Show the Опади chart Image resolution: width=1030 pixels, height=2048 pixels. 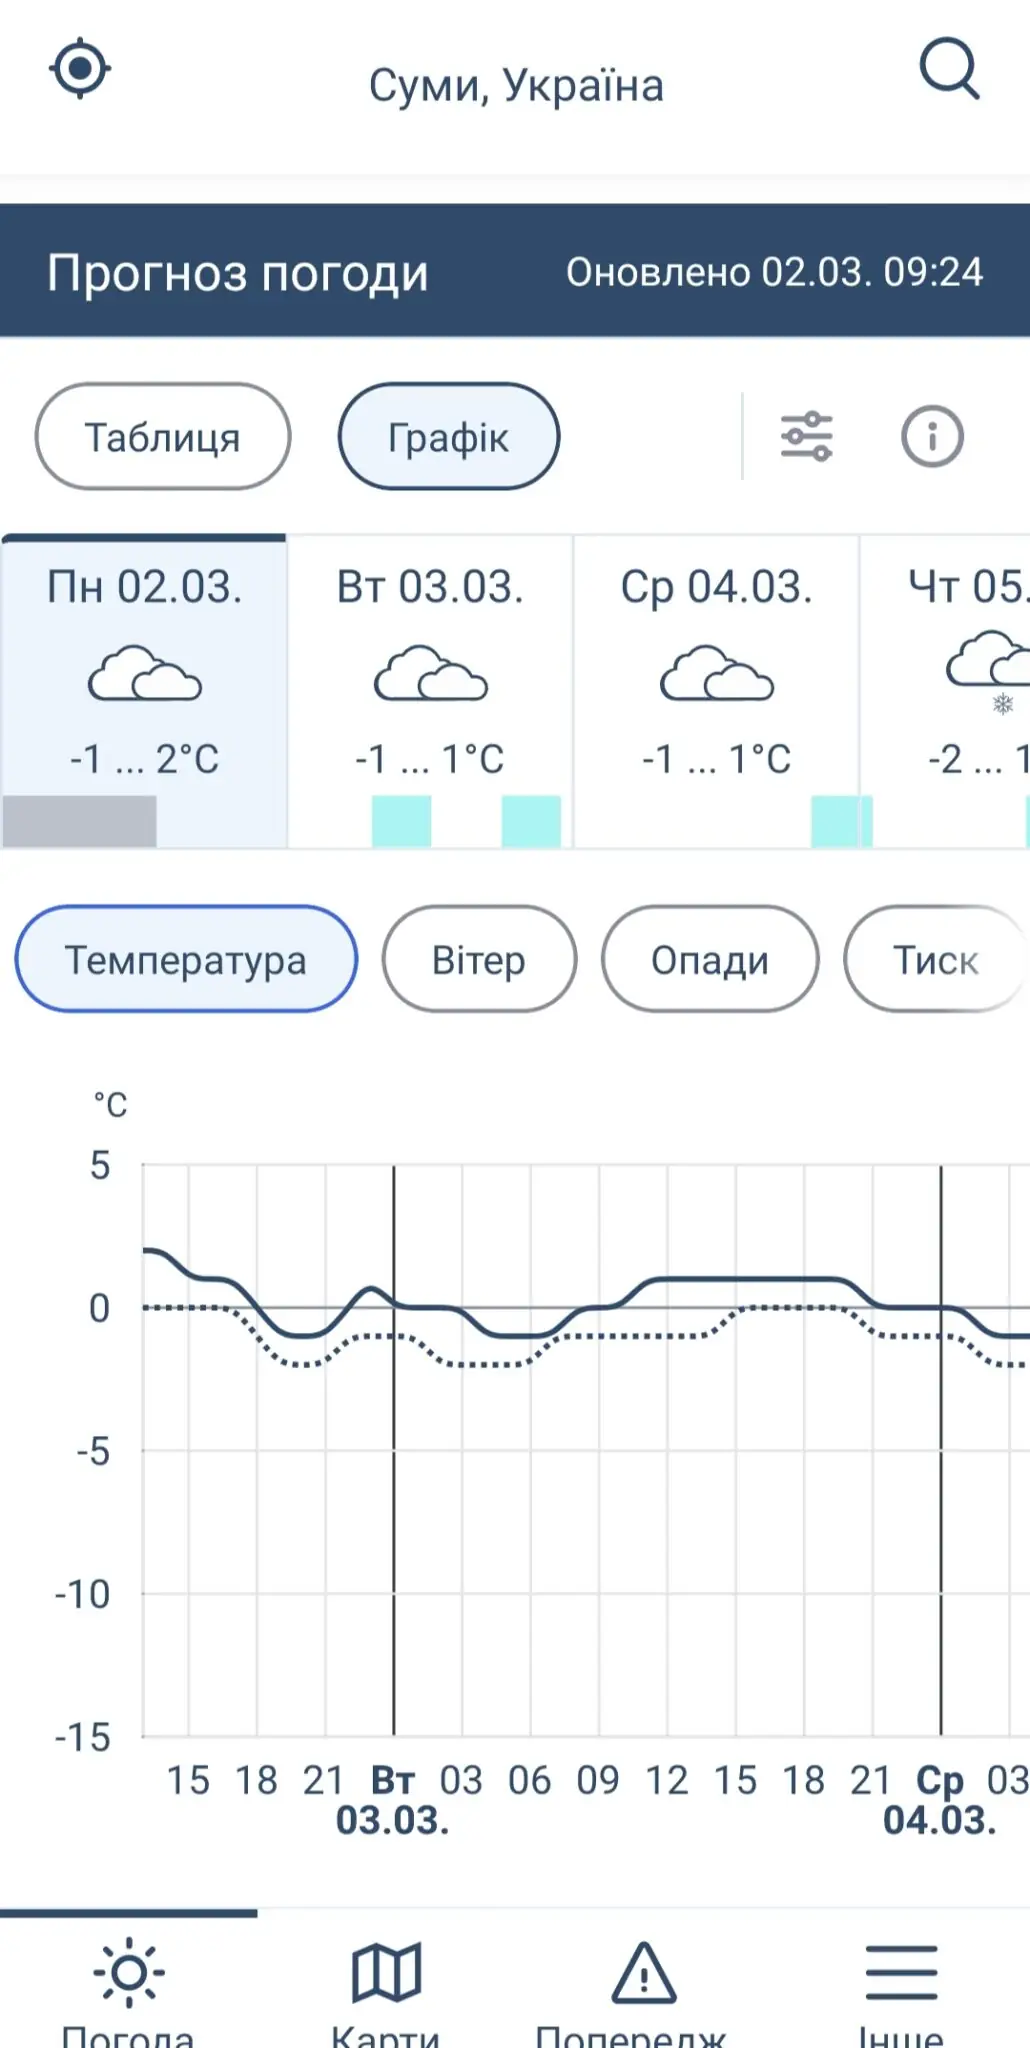(x=710, y=959)
